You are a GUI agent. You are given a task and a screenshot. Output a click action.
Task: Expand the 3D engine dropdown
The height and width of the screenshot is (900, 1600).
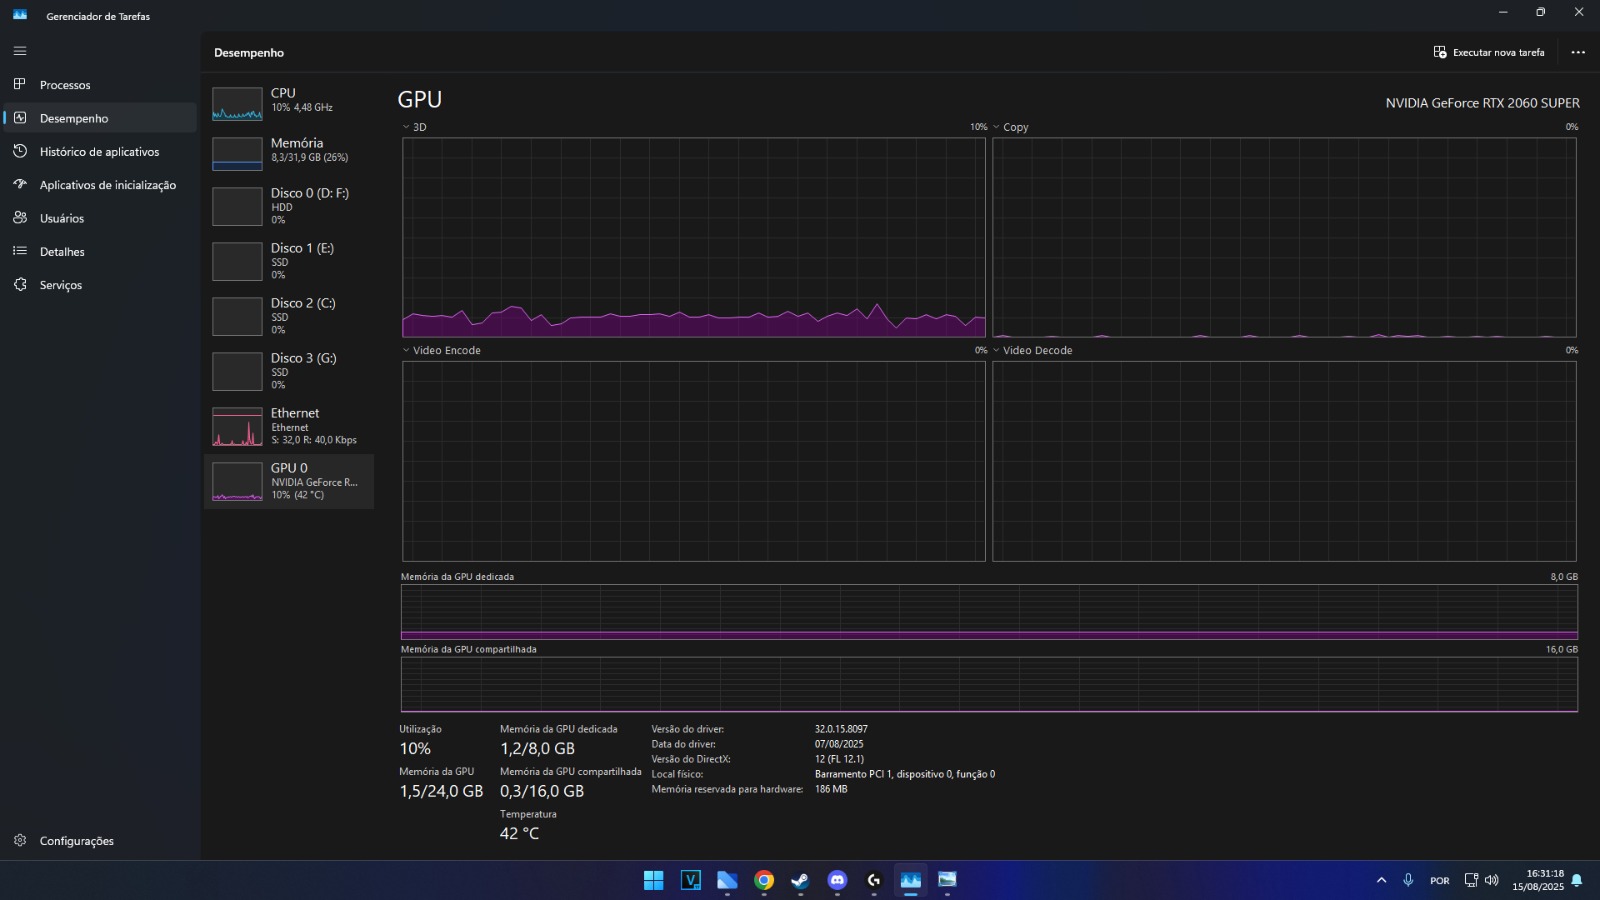[407, 127]
